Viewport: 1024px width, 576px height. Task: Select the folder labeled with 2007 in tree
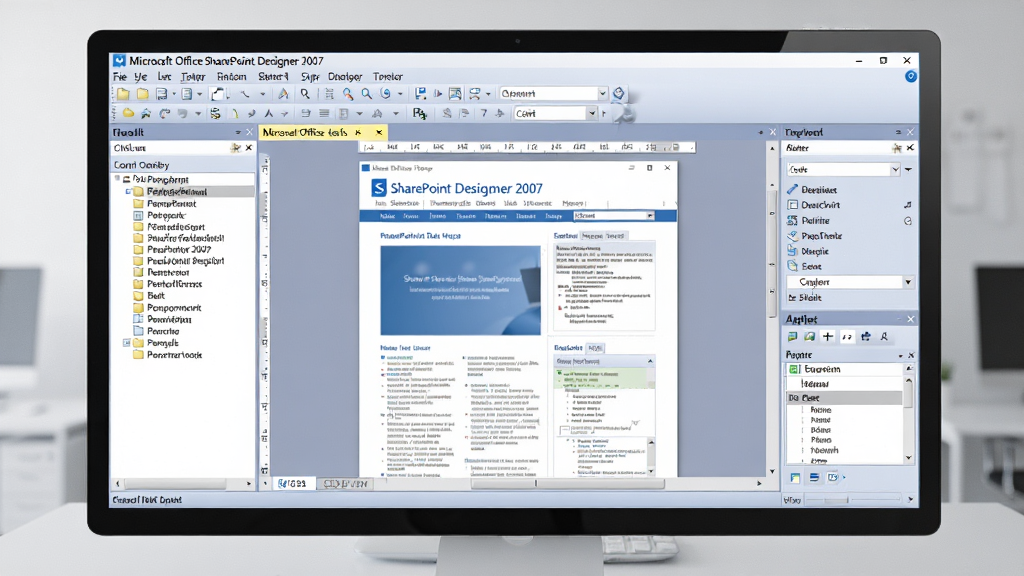172,249
